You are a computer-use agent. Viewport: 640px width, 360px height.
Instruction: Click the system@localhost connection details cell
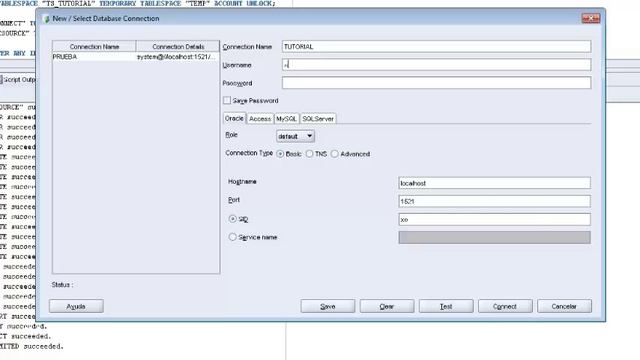point(178,57)
